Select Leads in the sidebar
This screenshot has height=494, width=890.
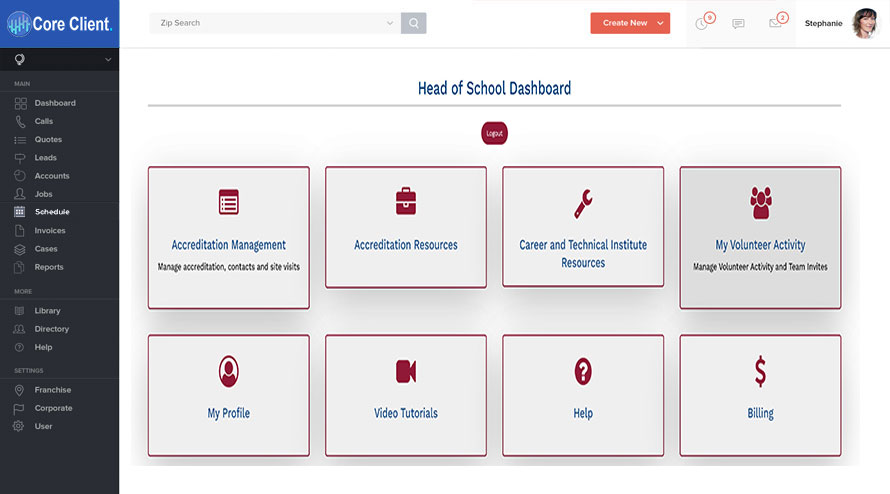[x=45, y=158]
